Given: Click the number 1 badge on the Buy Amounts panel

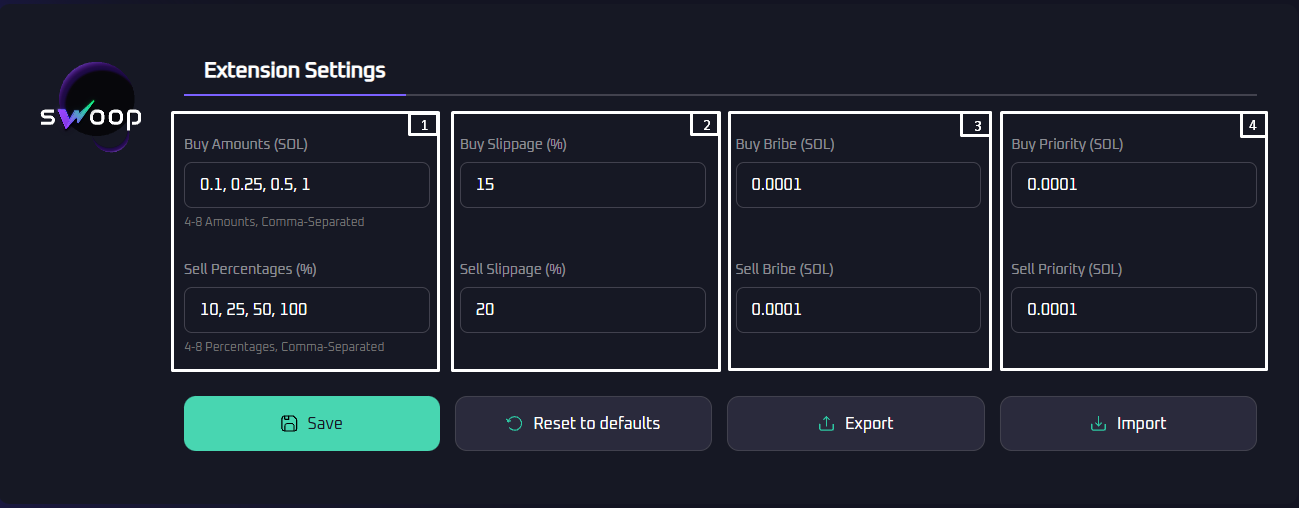Looking at the screenshot, I should tap(424, 125).
